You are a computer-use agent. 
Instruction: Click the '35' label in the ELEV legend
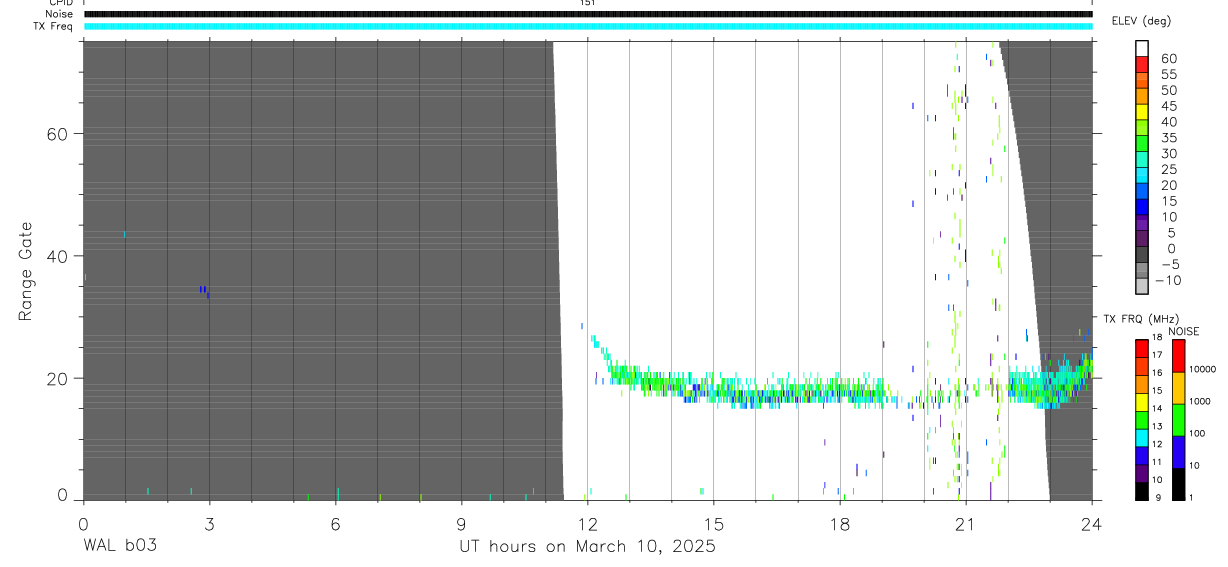[1167, 138]
